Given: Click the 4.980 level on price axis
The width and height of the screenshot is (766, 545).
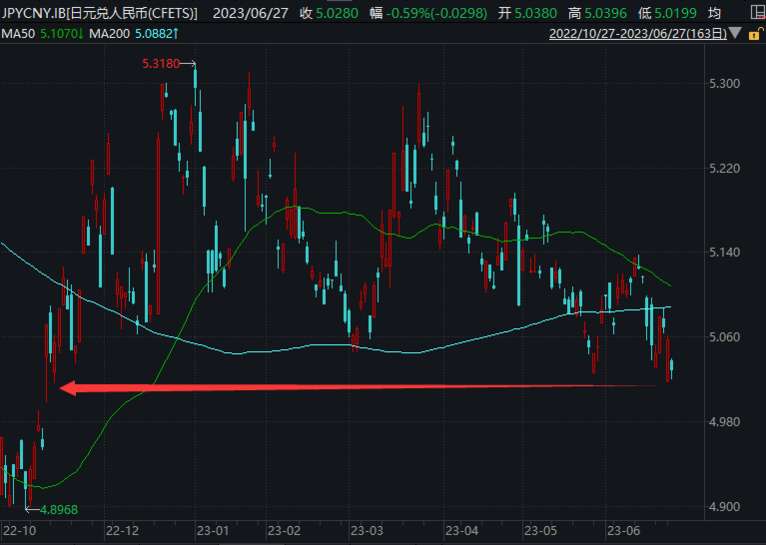Looking at the screenshot, I should click(x=723, y=422).
